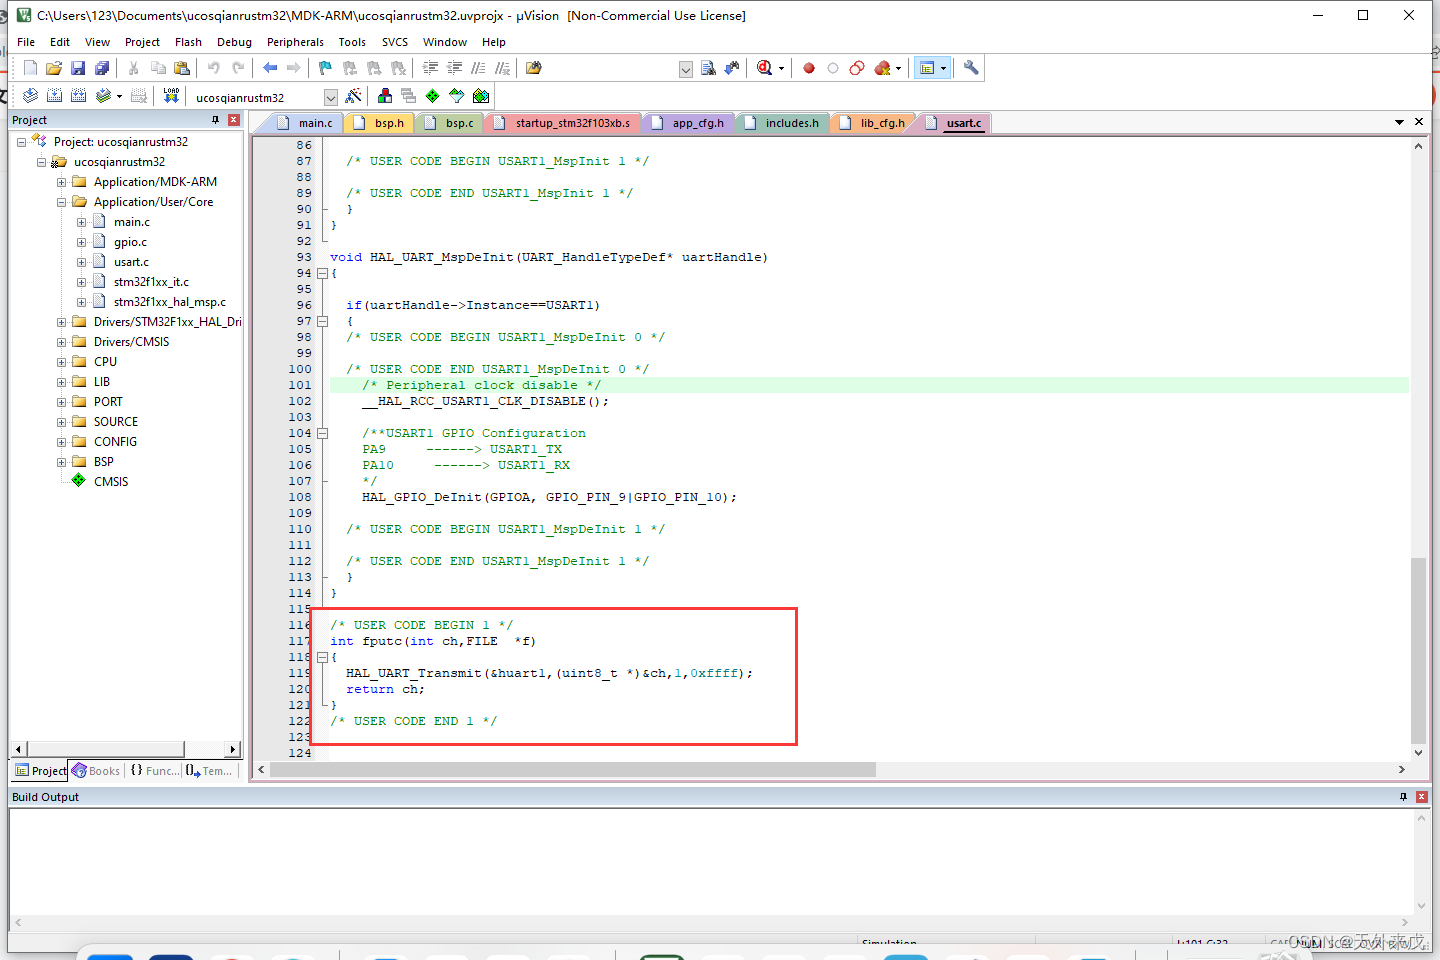Viewport: 1440px width, 960px height.
Task: Select the Configuration wrench icon
Action: click(969, 67)
